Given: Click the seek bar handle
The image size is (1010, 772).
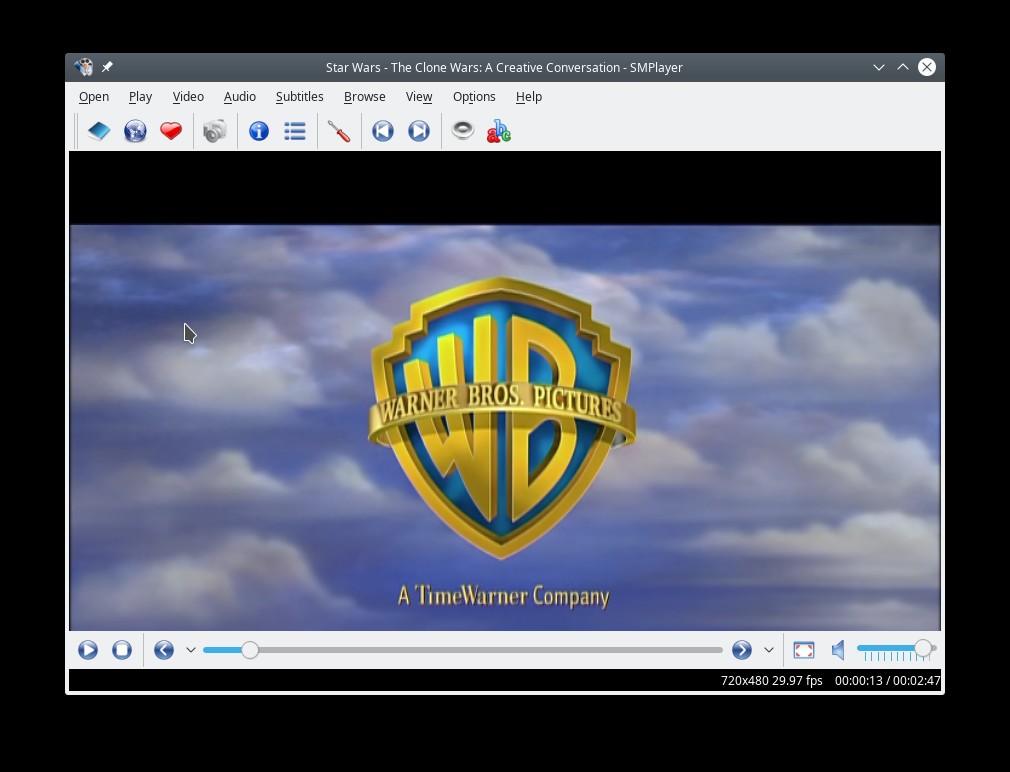Looking at the screenshot, I should pyautogui.click(x=250, y=650).
